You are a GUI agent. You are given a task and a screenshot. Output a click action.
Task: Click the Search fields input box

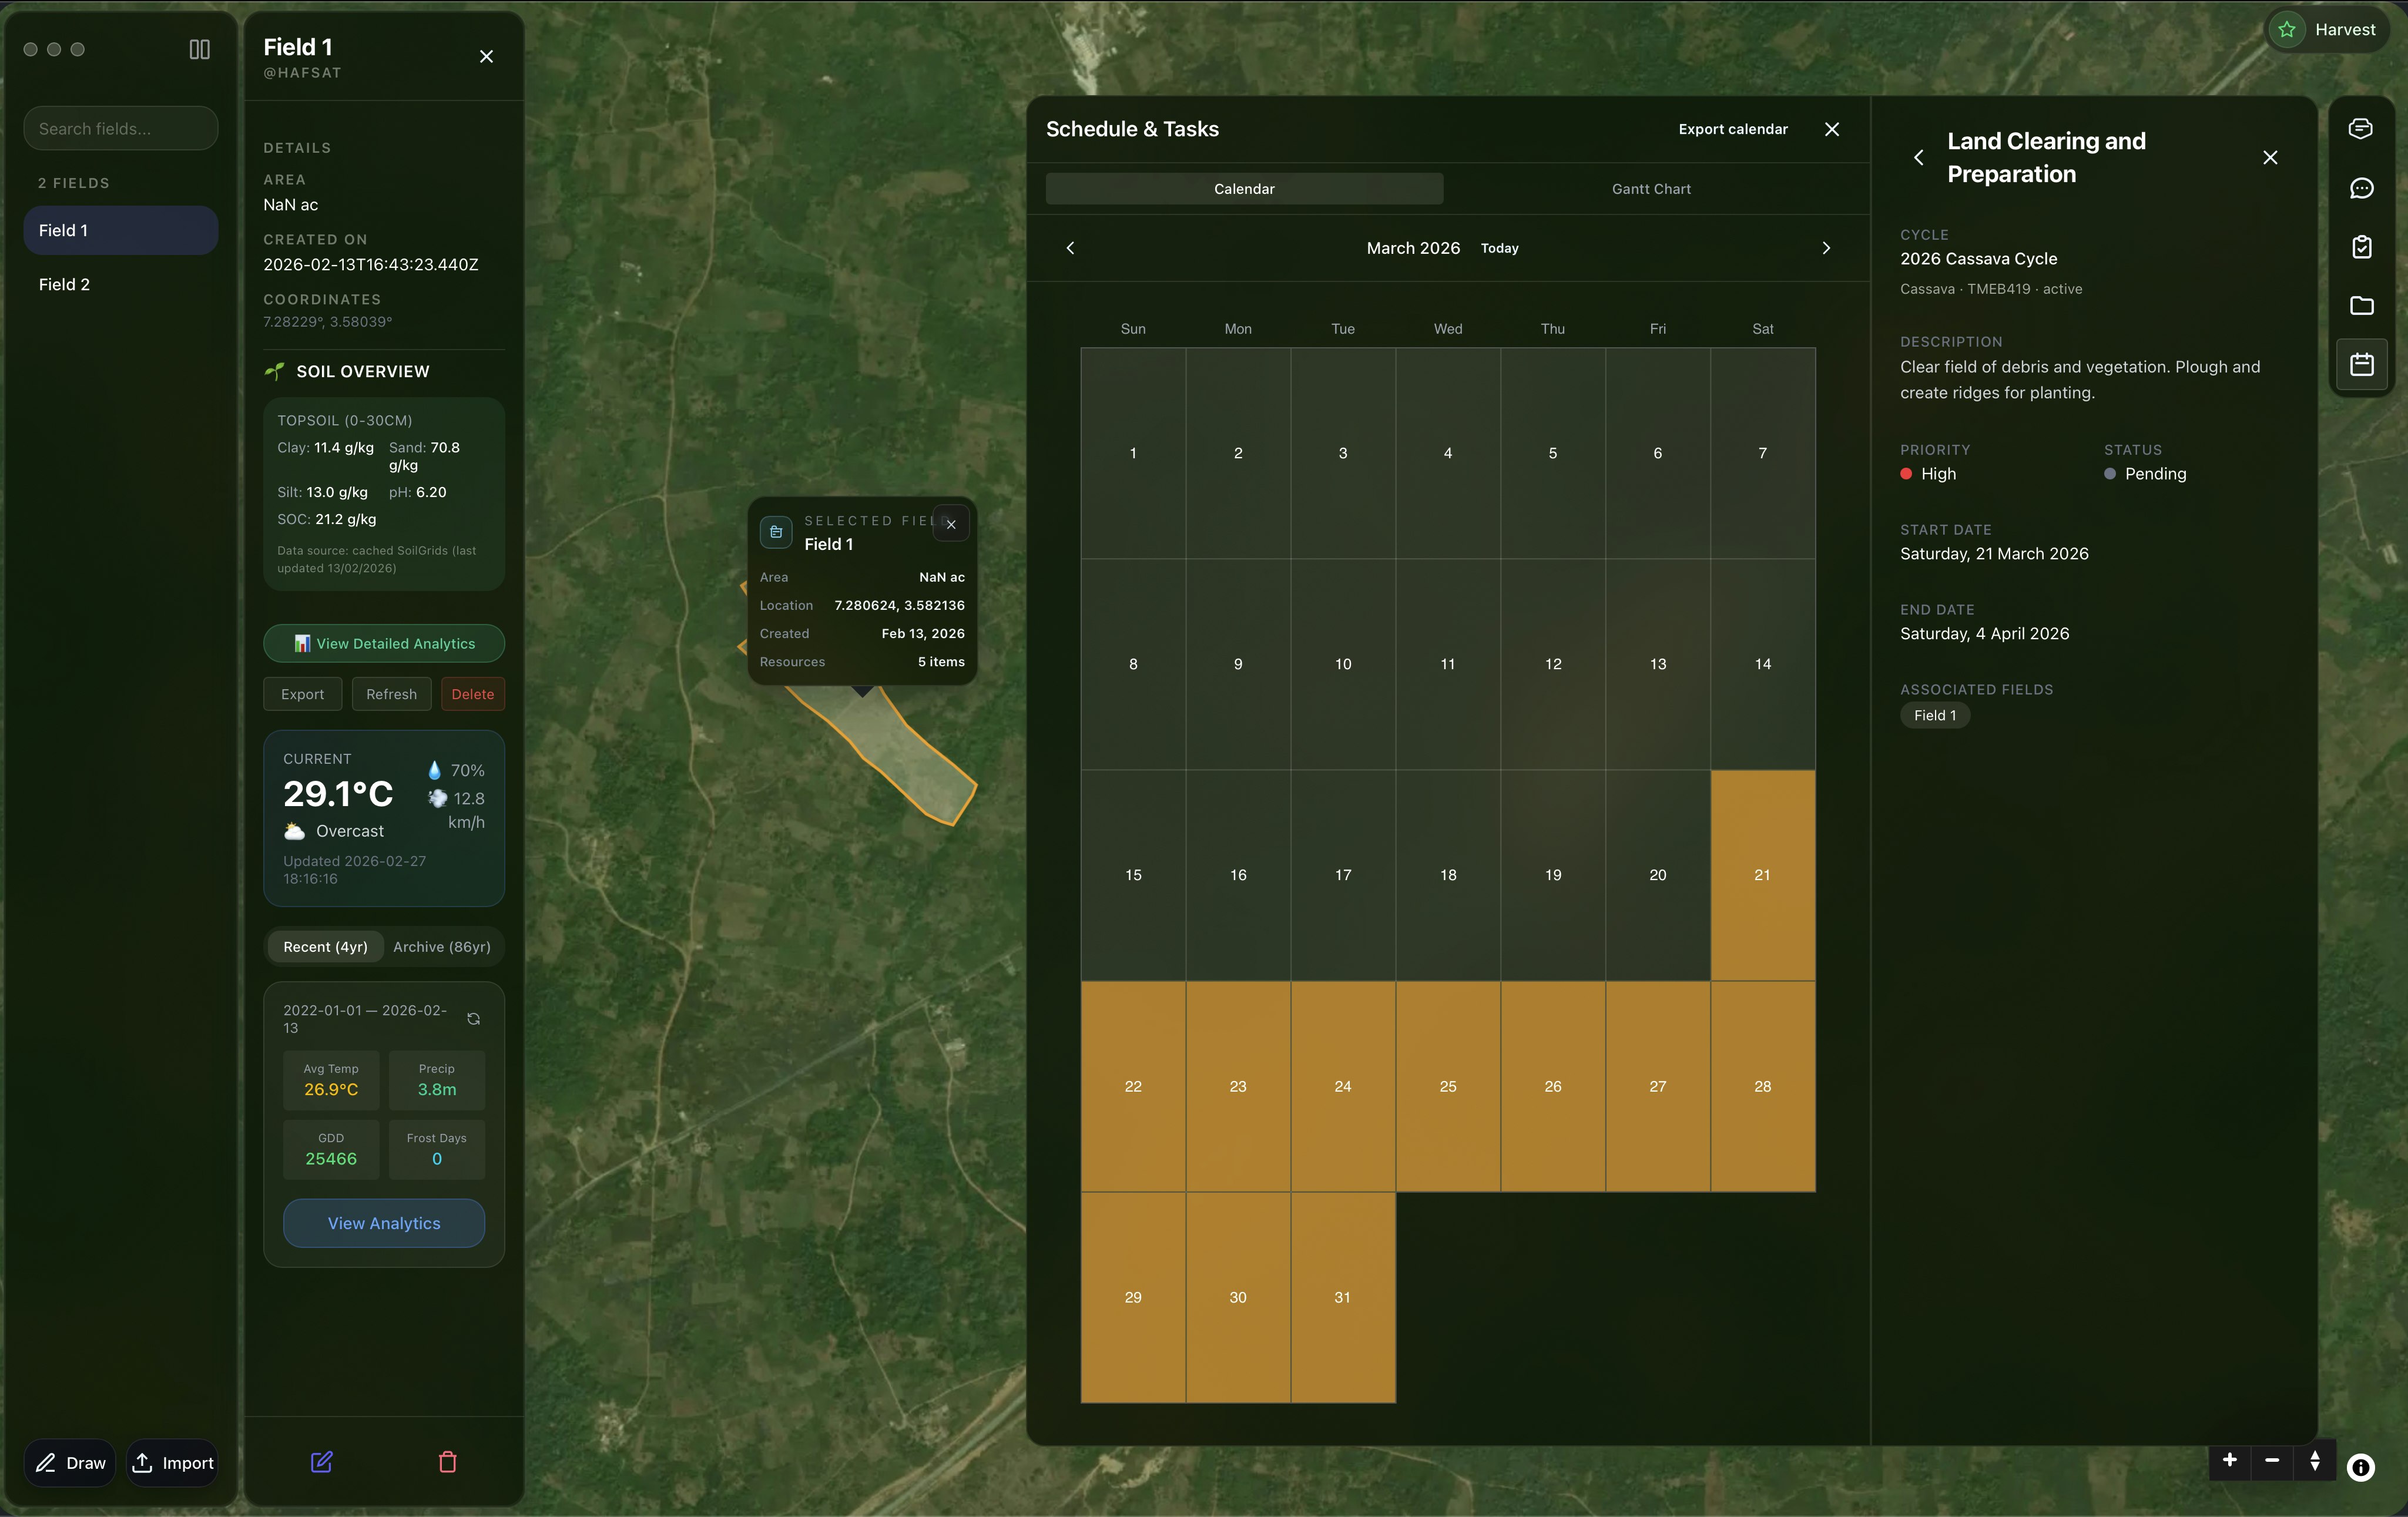120,128
